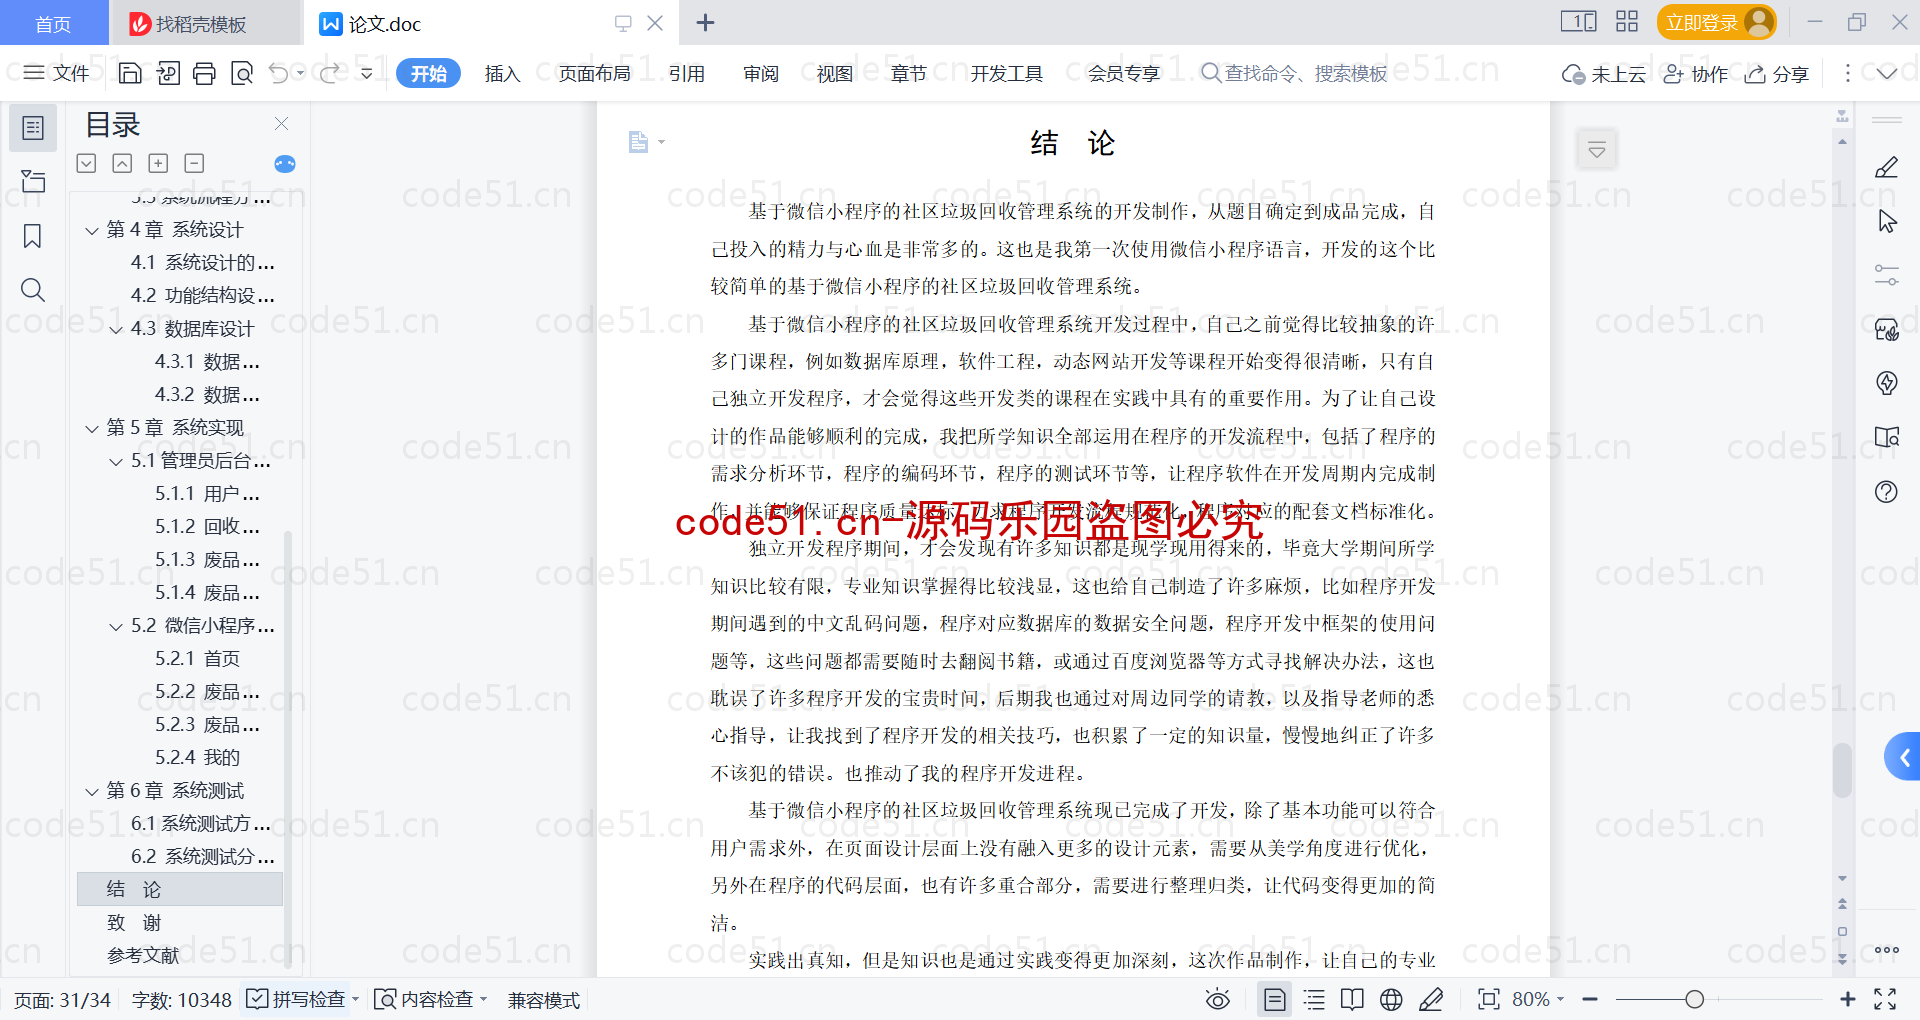Click the search command input field
This screenshot has width=1920, height=1020.
click(1296, 73)
